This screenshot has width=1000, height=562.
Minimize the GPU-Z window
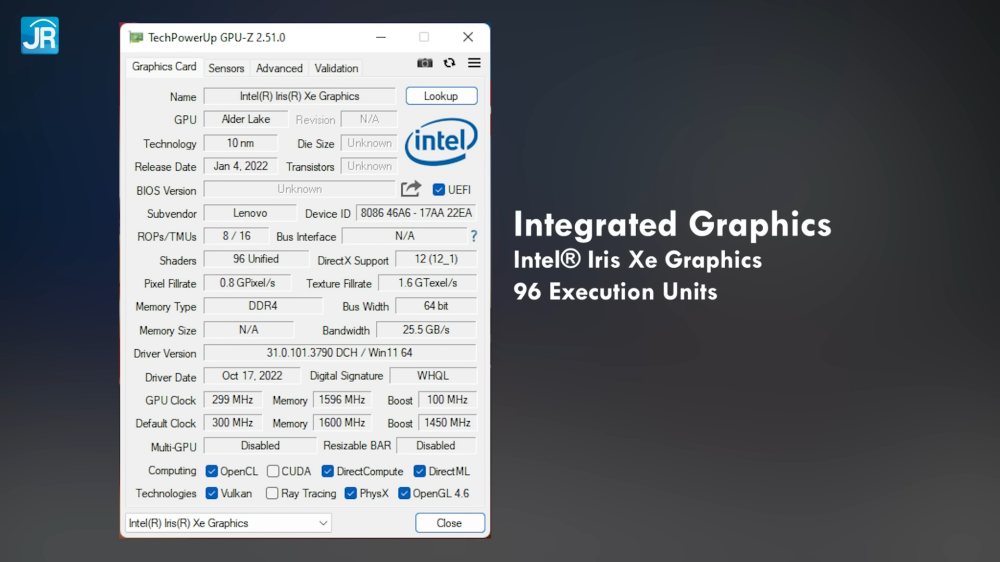381,37
